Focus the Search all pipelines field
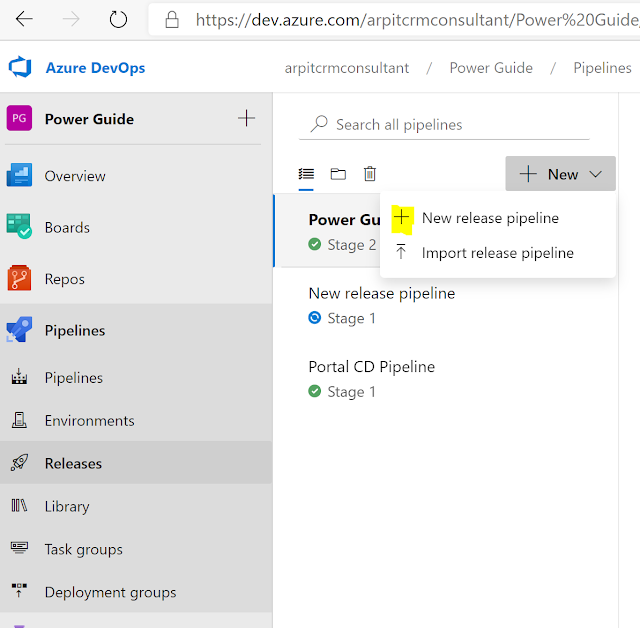The height and width of the screenshot is (628, 640). 444,124
